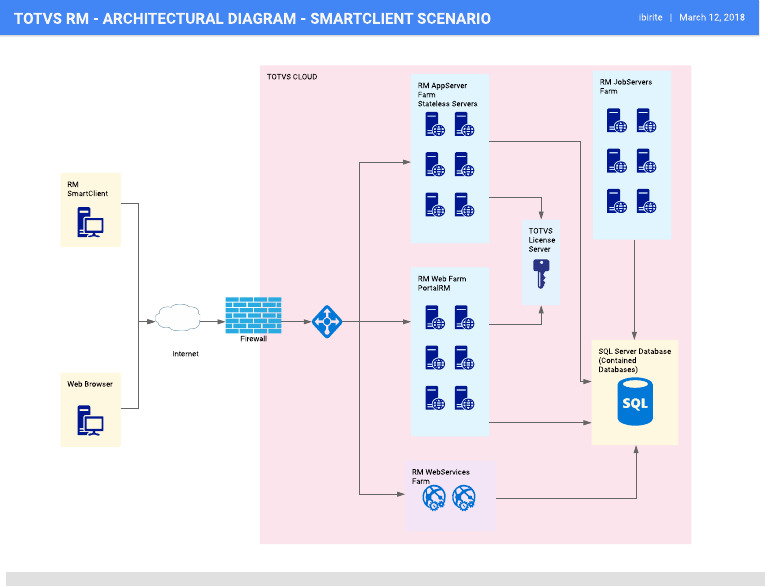The width and height of the screenshot is (768, 587).
Task: Click top-left server in RM AppServer Farm
Action: (435, 124)
